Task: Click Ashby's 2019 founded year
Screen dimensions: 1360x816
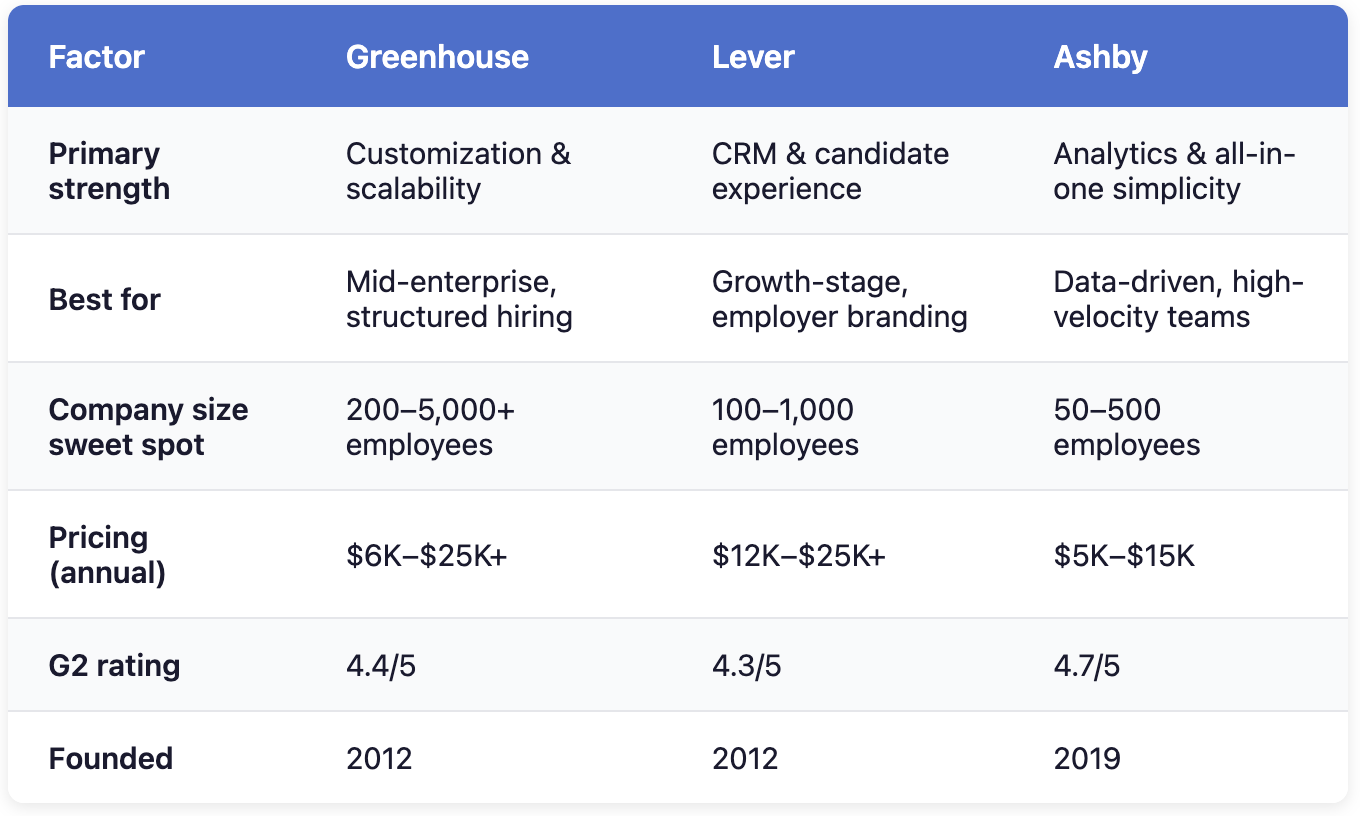Action: pyautogui.click(x=1087, y=758)
